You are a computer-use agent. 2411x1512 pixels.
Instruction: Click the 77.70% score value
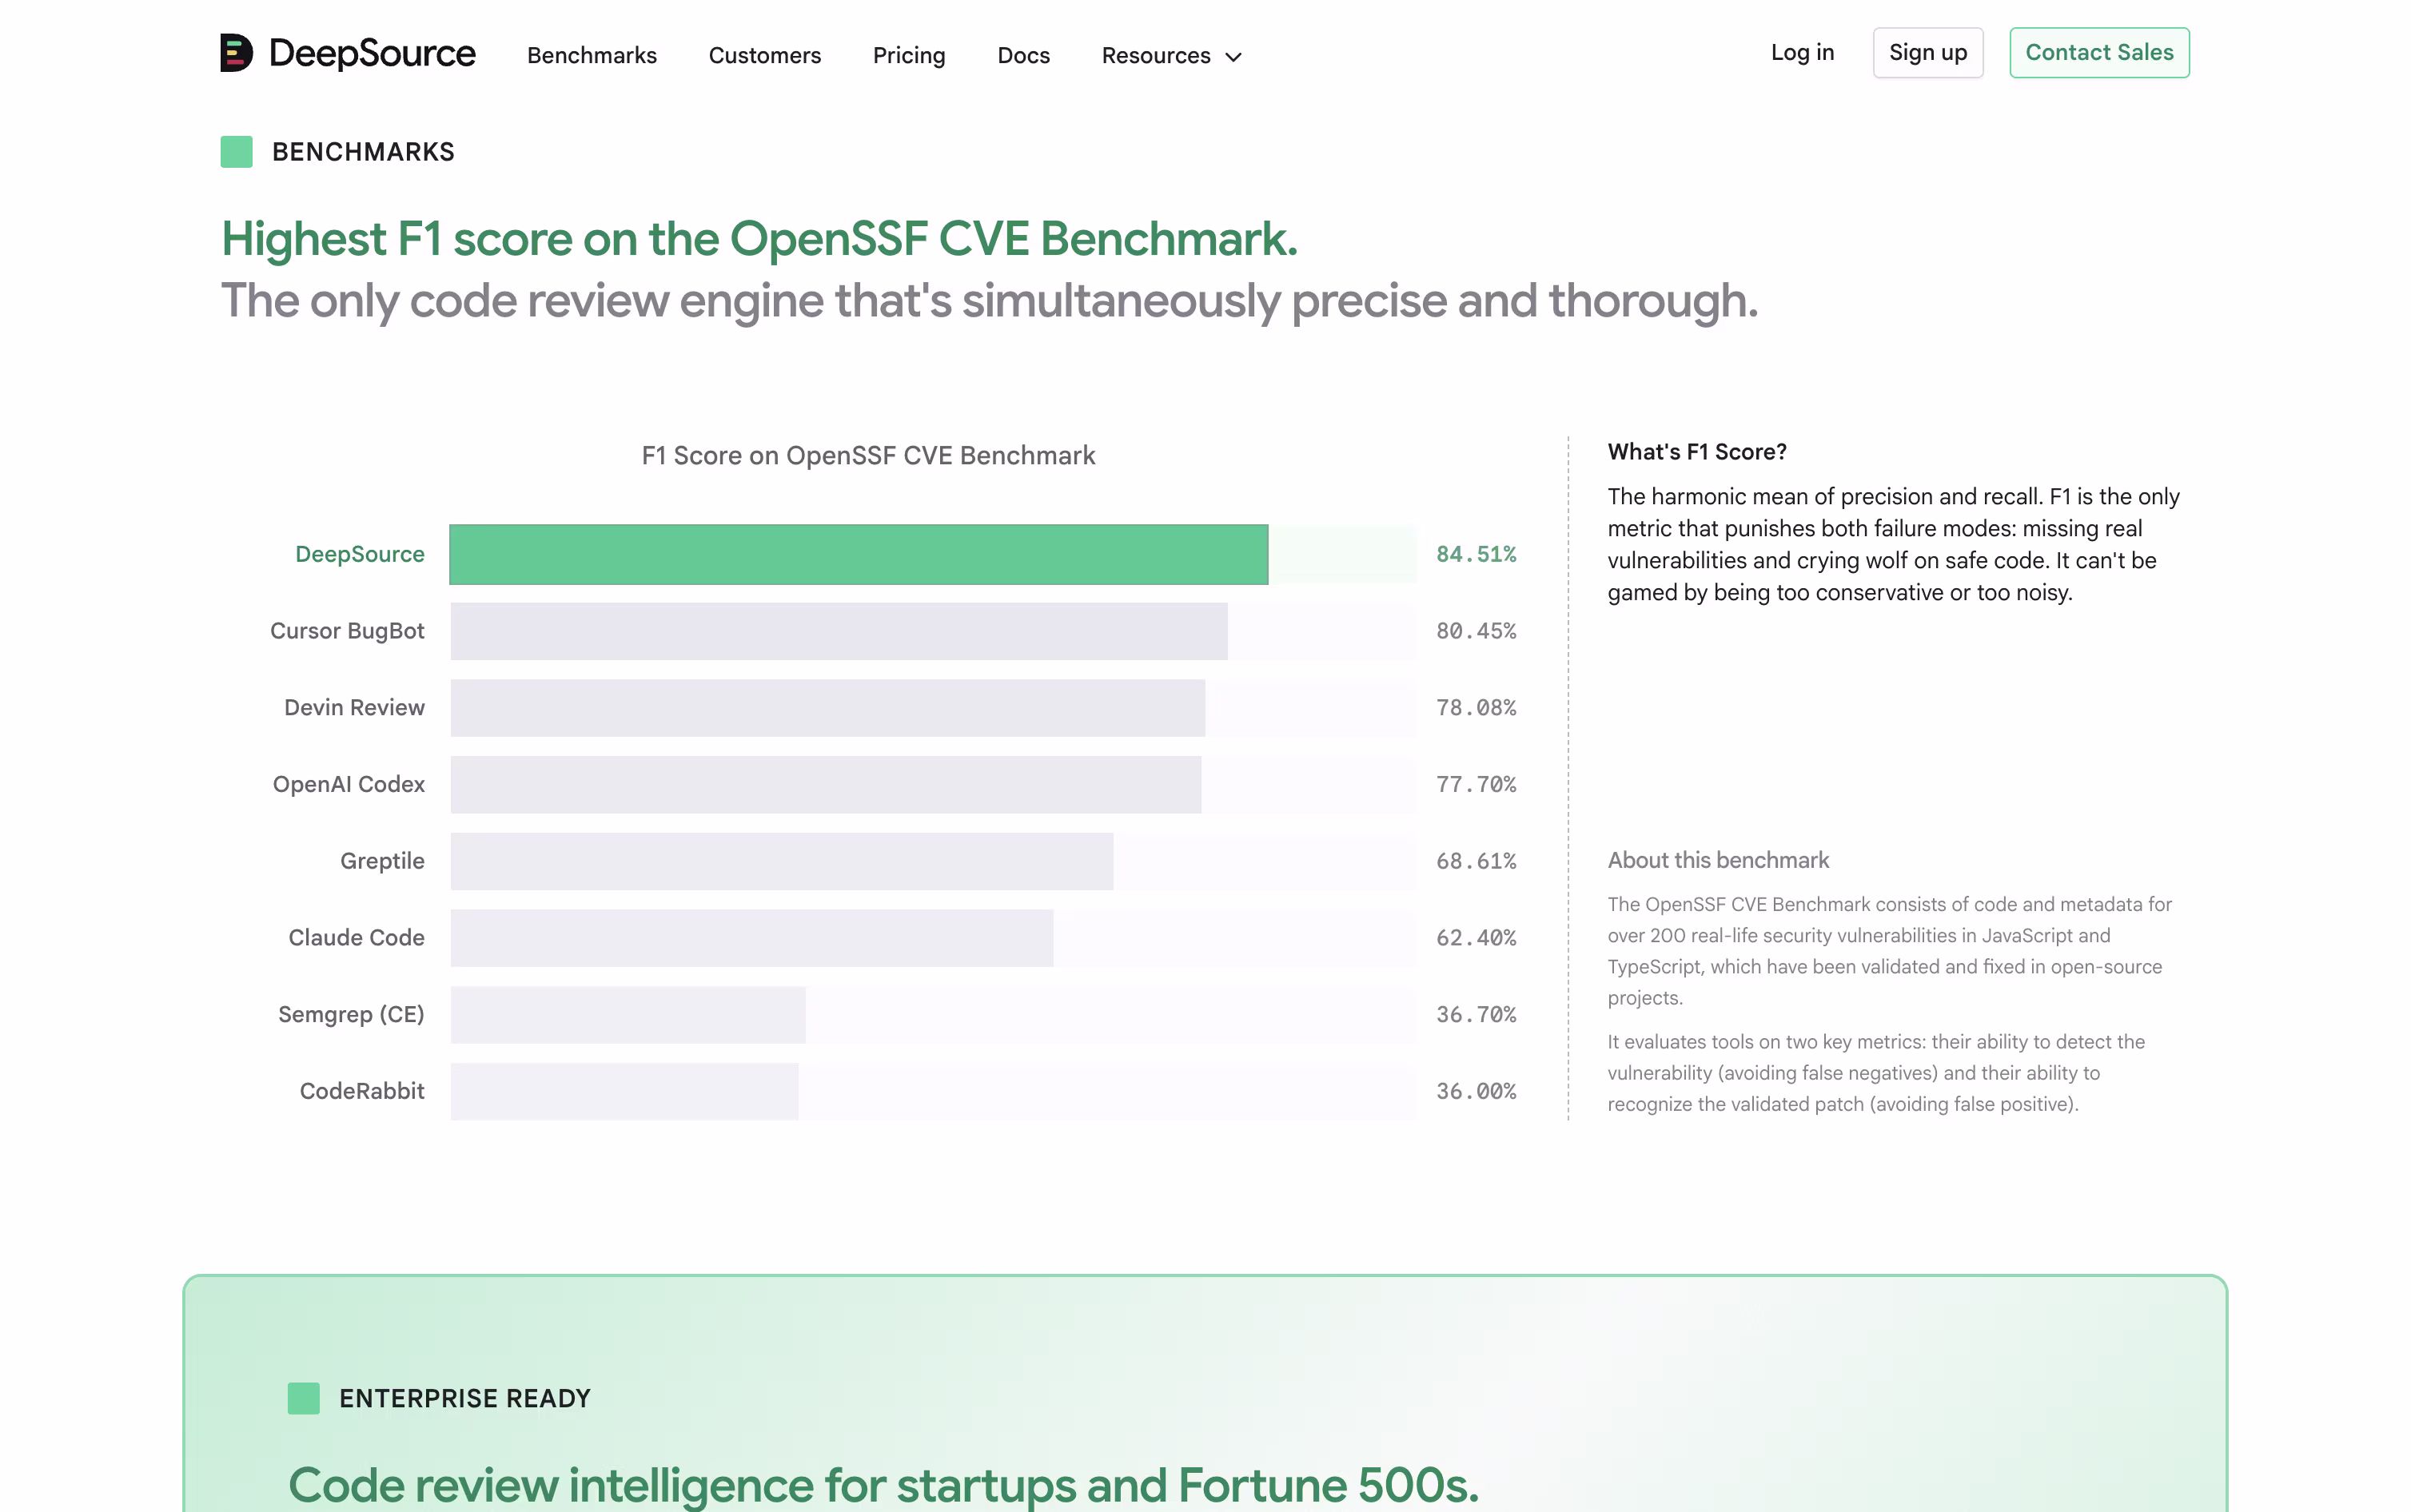[1476, 785]
